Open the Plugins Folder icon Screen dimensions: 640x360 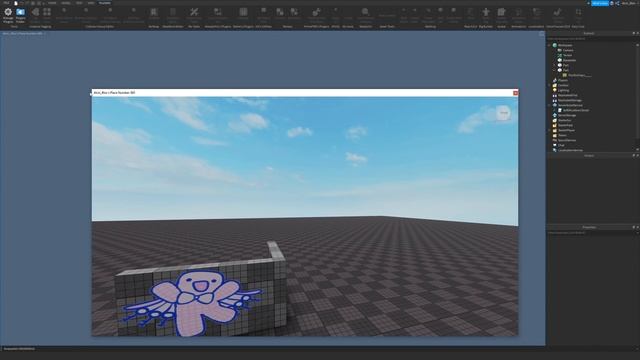pos(20,12)
